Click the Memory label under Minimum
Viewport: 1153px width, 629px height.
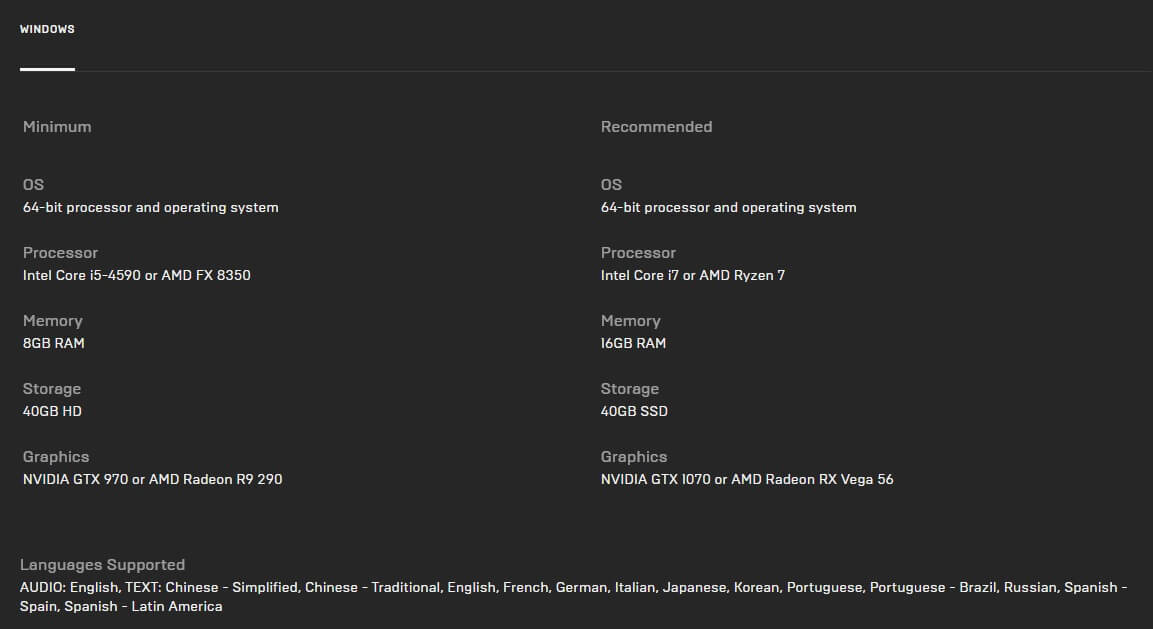click(x=52, y=321)
